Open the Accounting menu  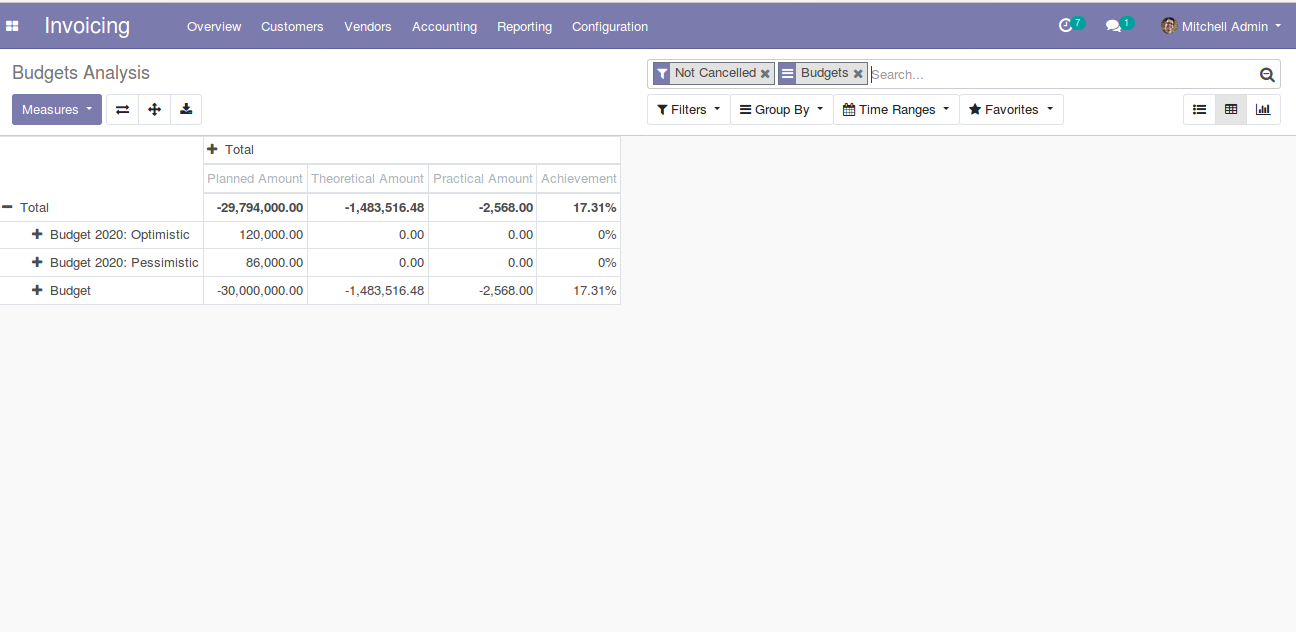[x=444, y=27]
